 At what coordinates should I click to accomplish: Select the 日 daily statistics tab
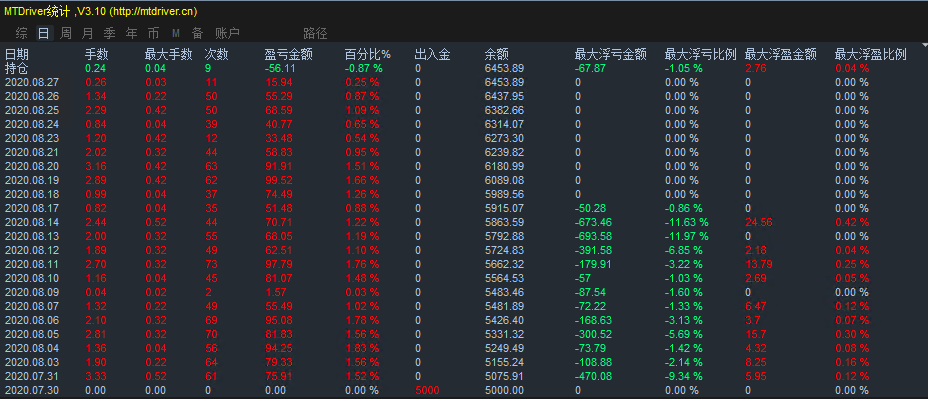point(43,33)
